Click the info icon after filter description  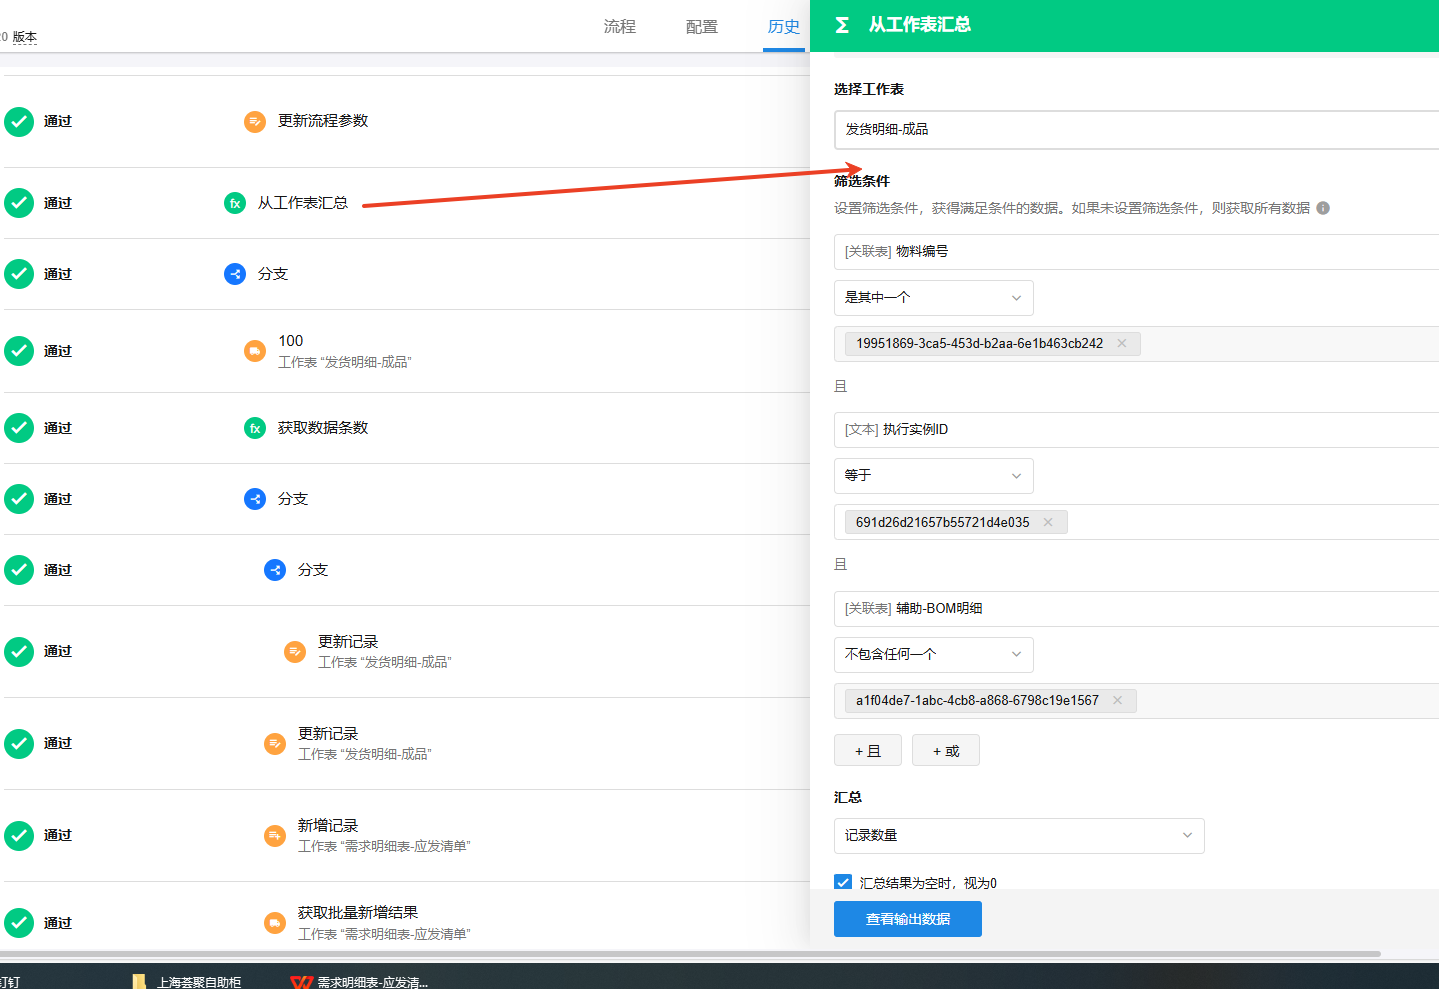pyautogui.click(x=1323, y=208)
